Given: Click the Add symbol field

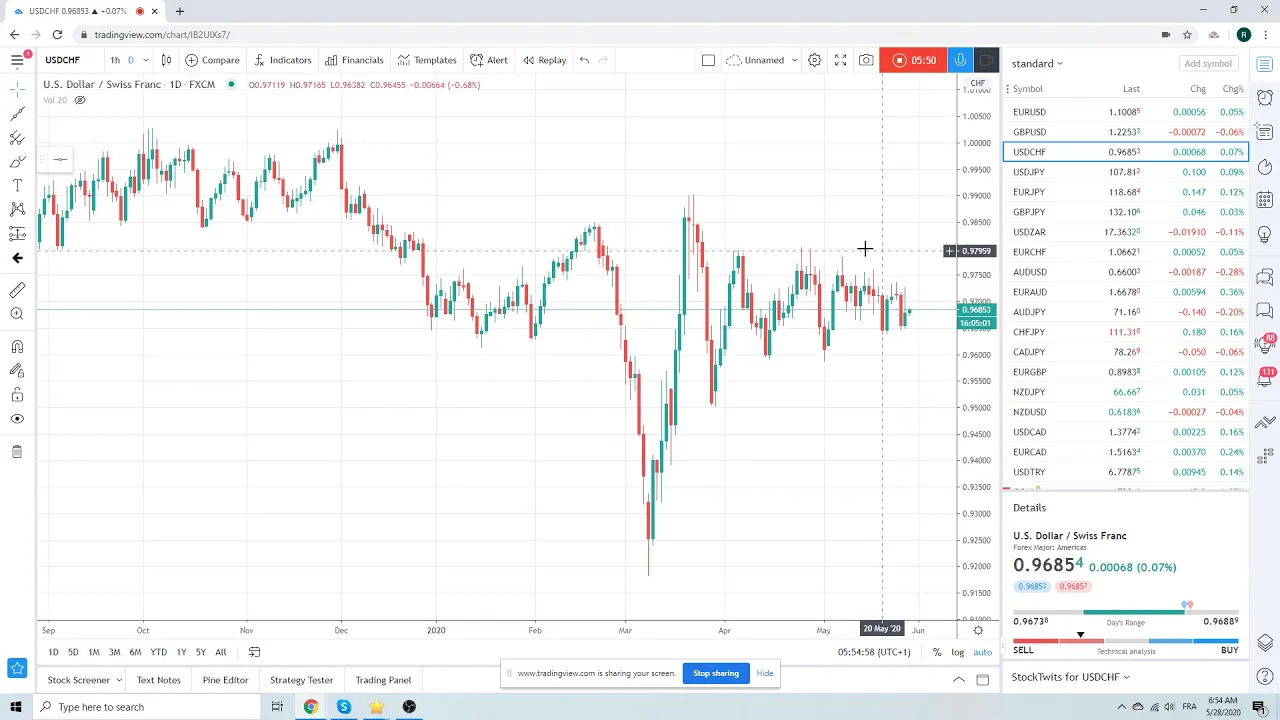Looking at the screenshot, I should point(1208,64).
